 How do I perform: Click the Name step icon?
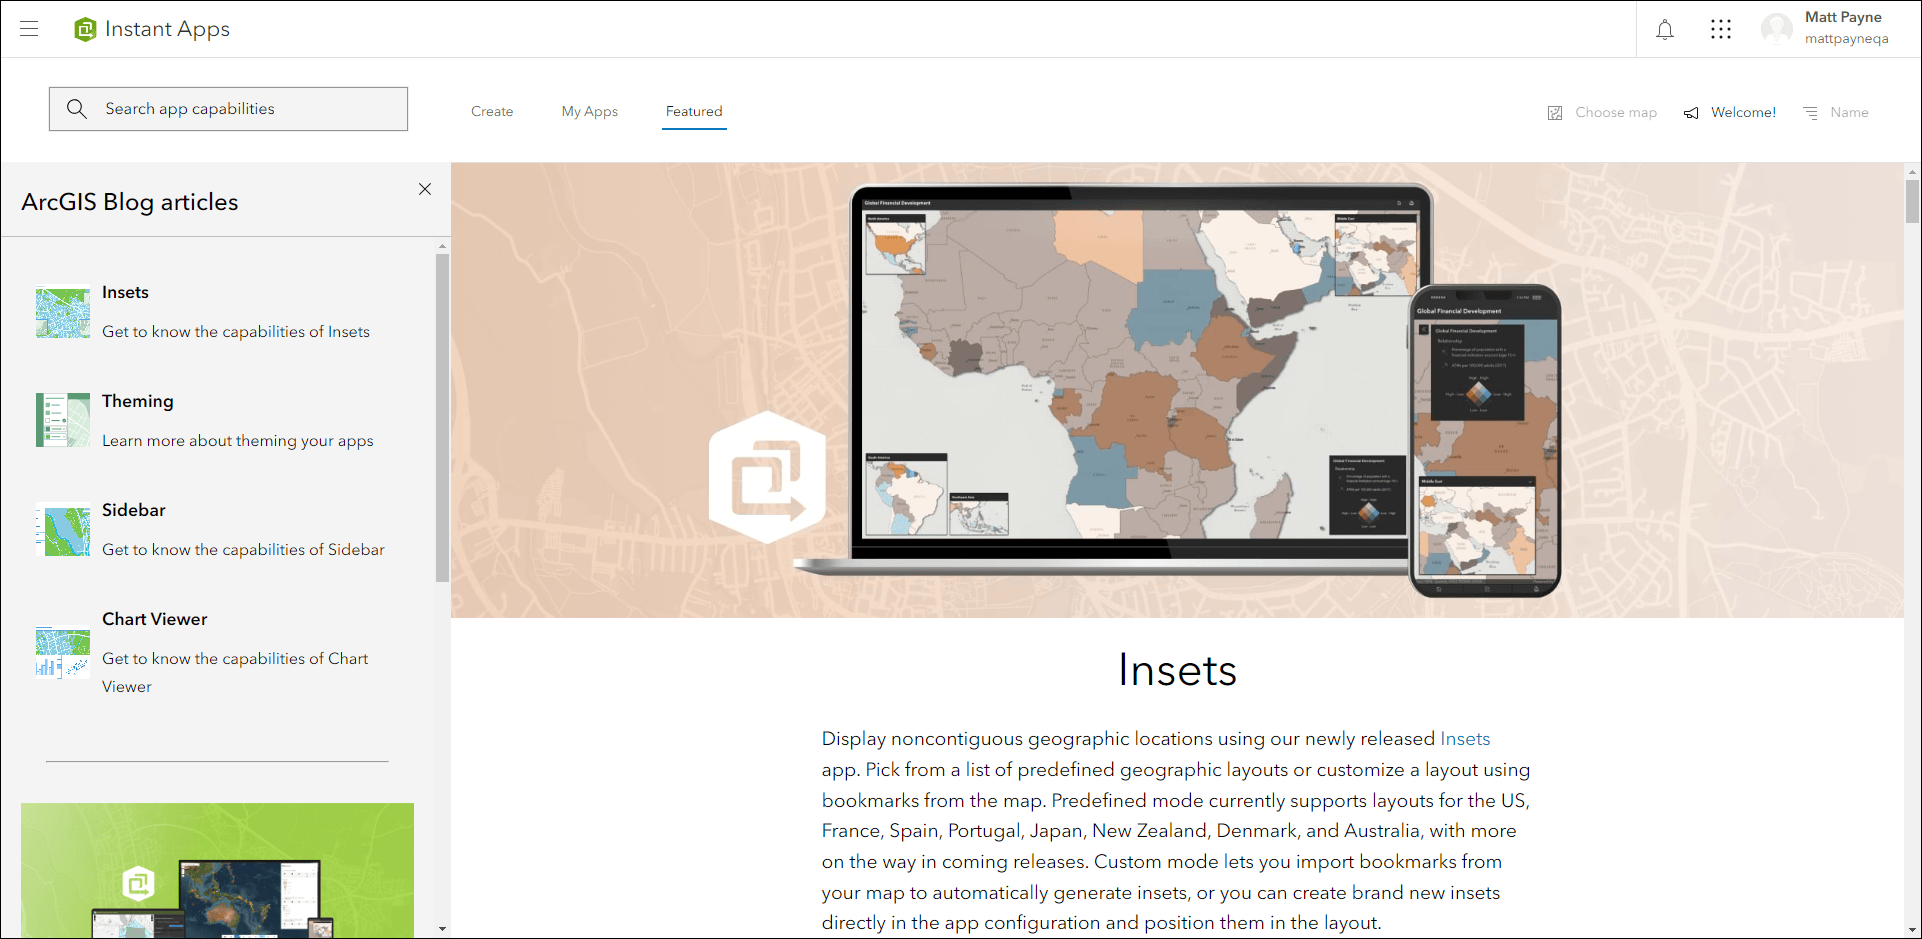tap(1810, 113)
